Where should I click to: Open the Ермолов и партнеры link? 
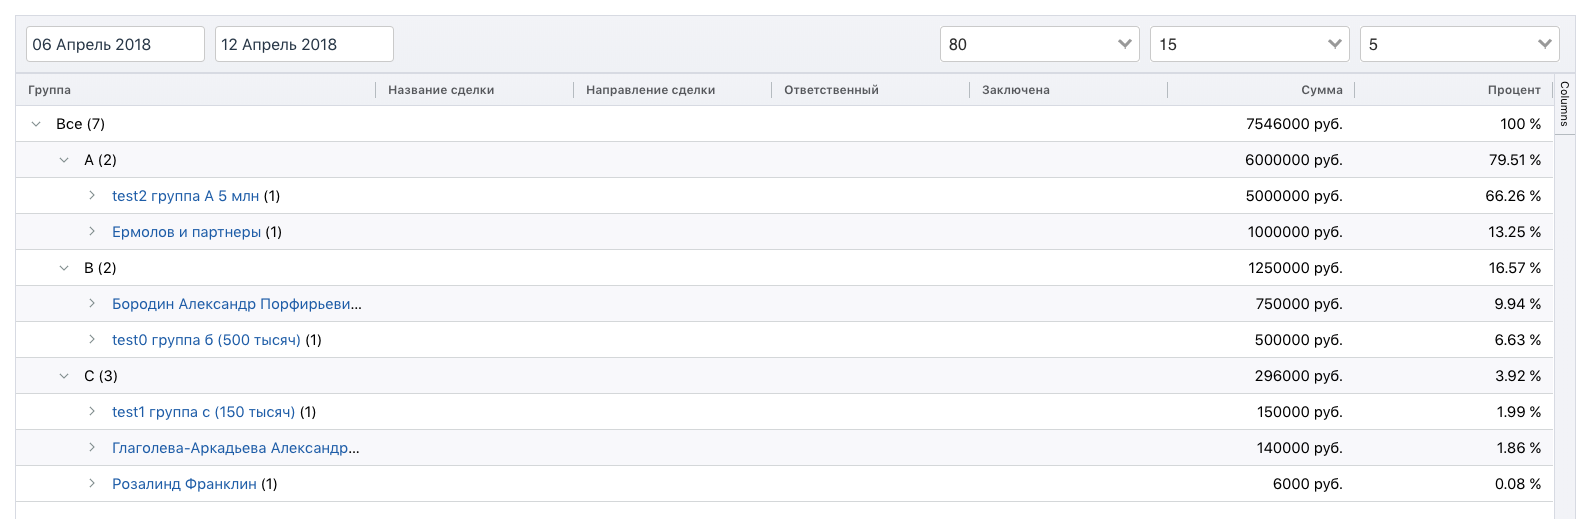coord(186,232)
